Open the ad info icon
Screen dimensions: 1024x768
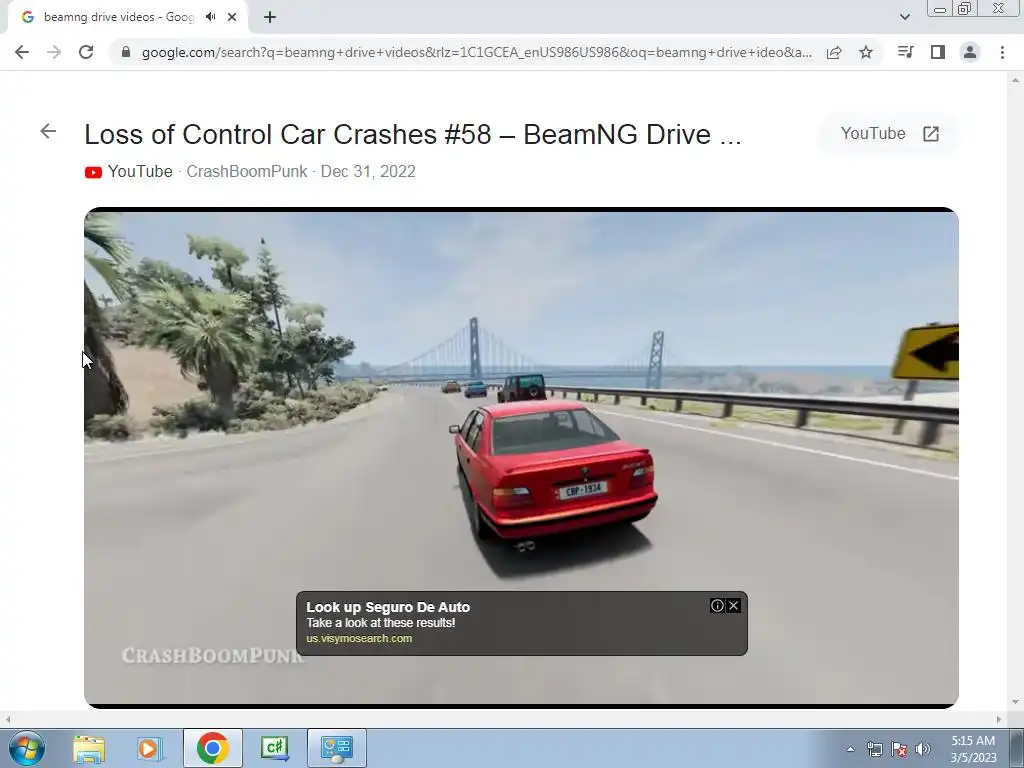717,605
